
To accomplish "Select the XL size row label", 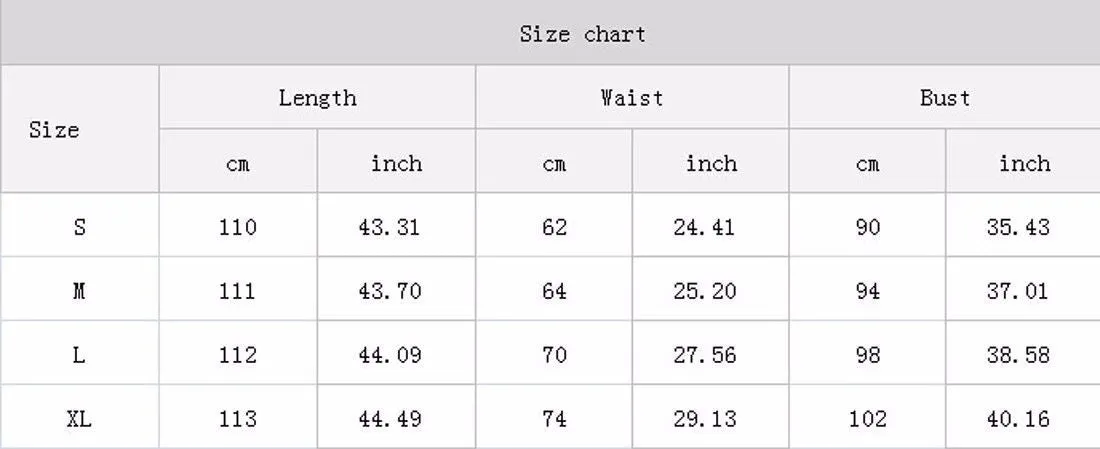I will tap(79, 417).
